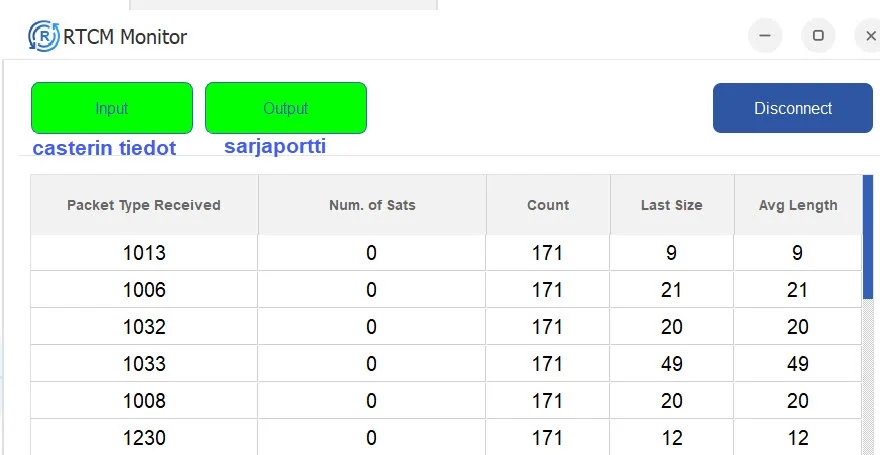Select packet type 1230 cell
This screenshot has height=455, width=880.
click(x=144, y=437)
